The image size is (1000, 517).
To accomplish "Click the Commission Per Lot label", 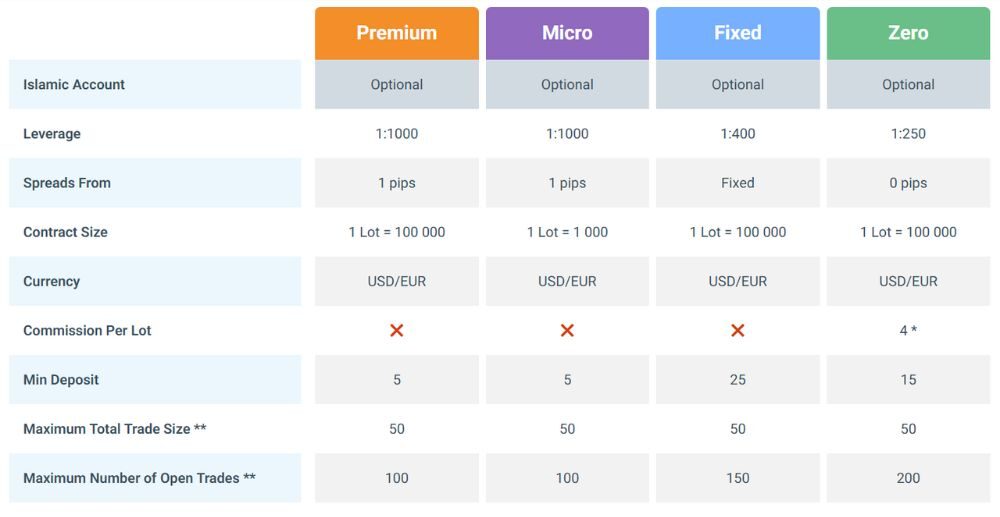I will coord(87,330).
